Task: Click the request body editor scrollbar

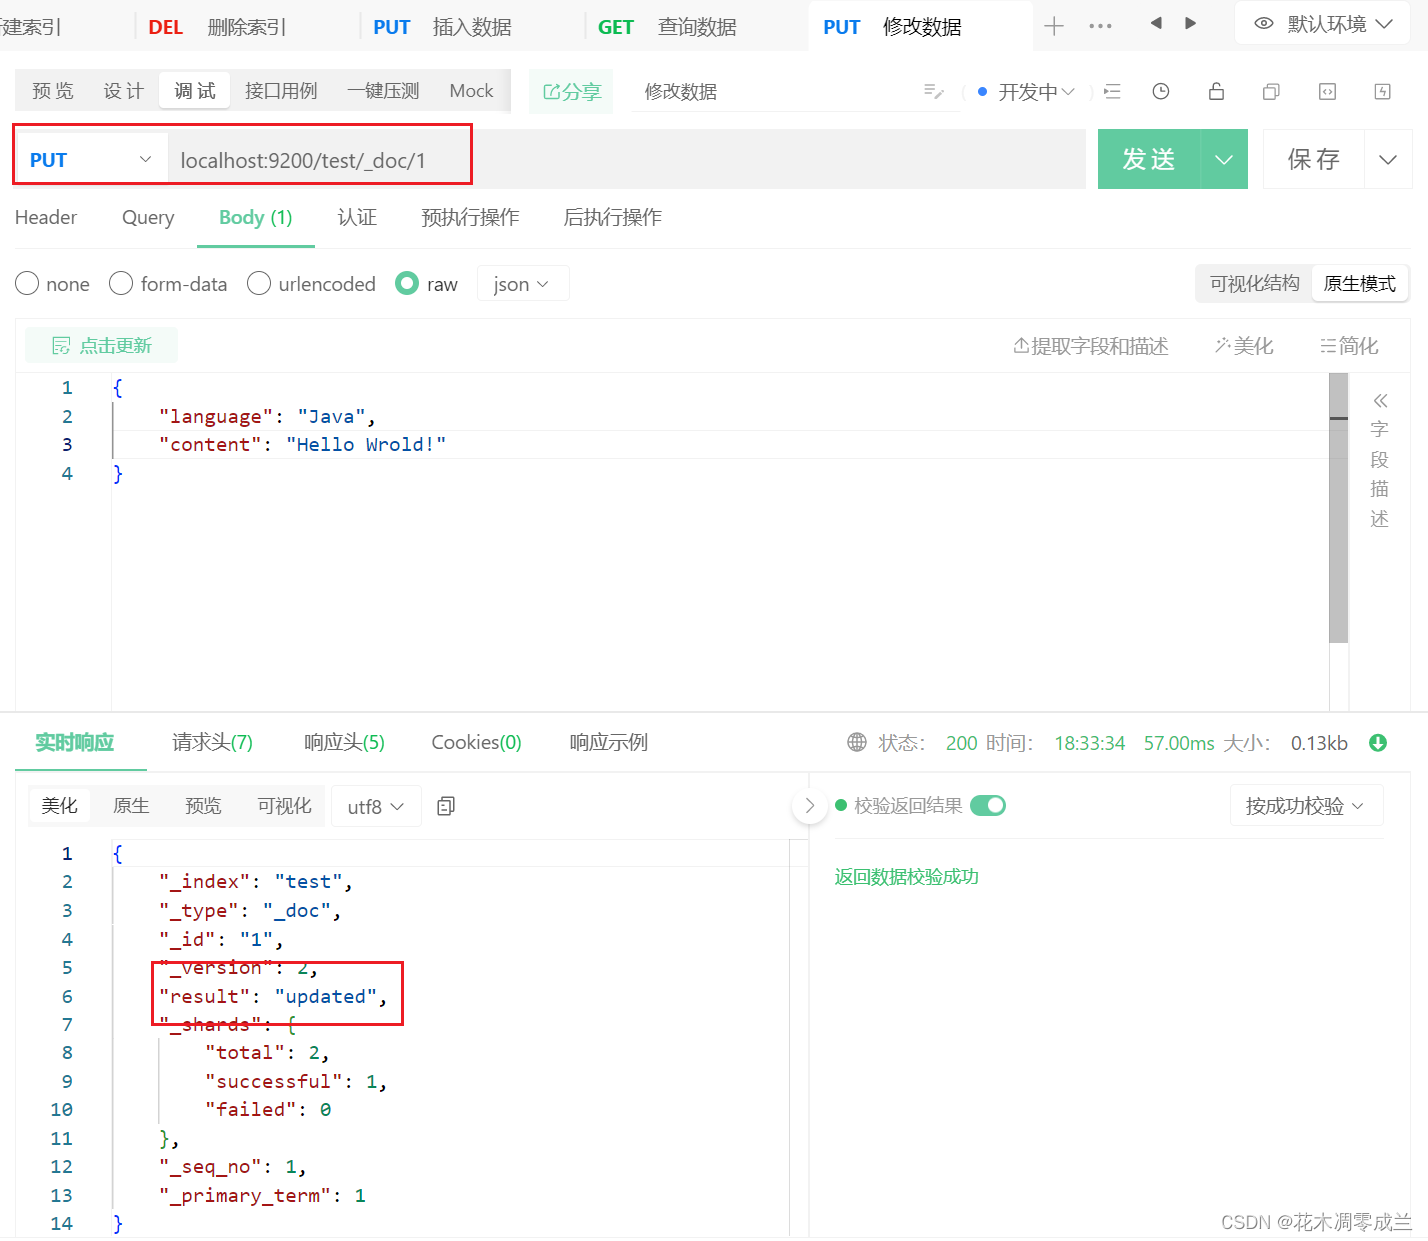Action: (x=1339, y=508)
